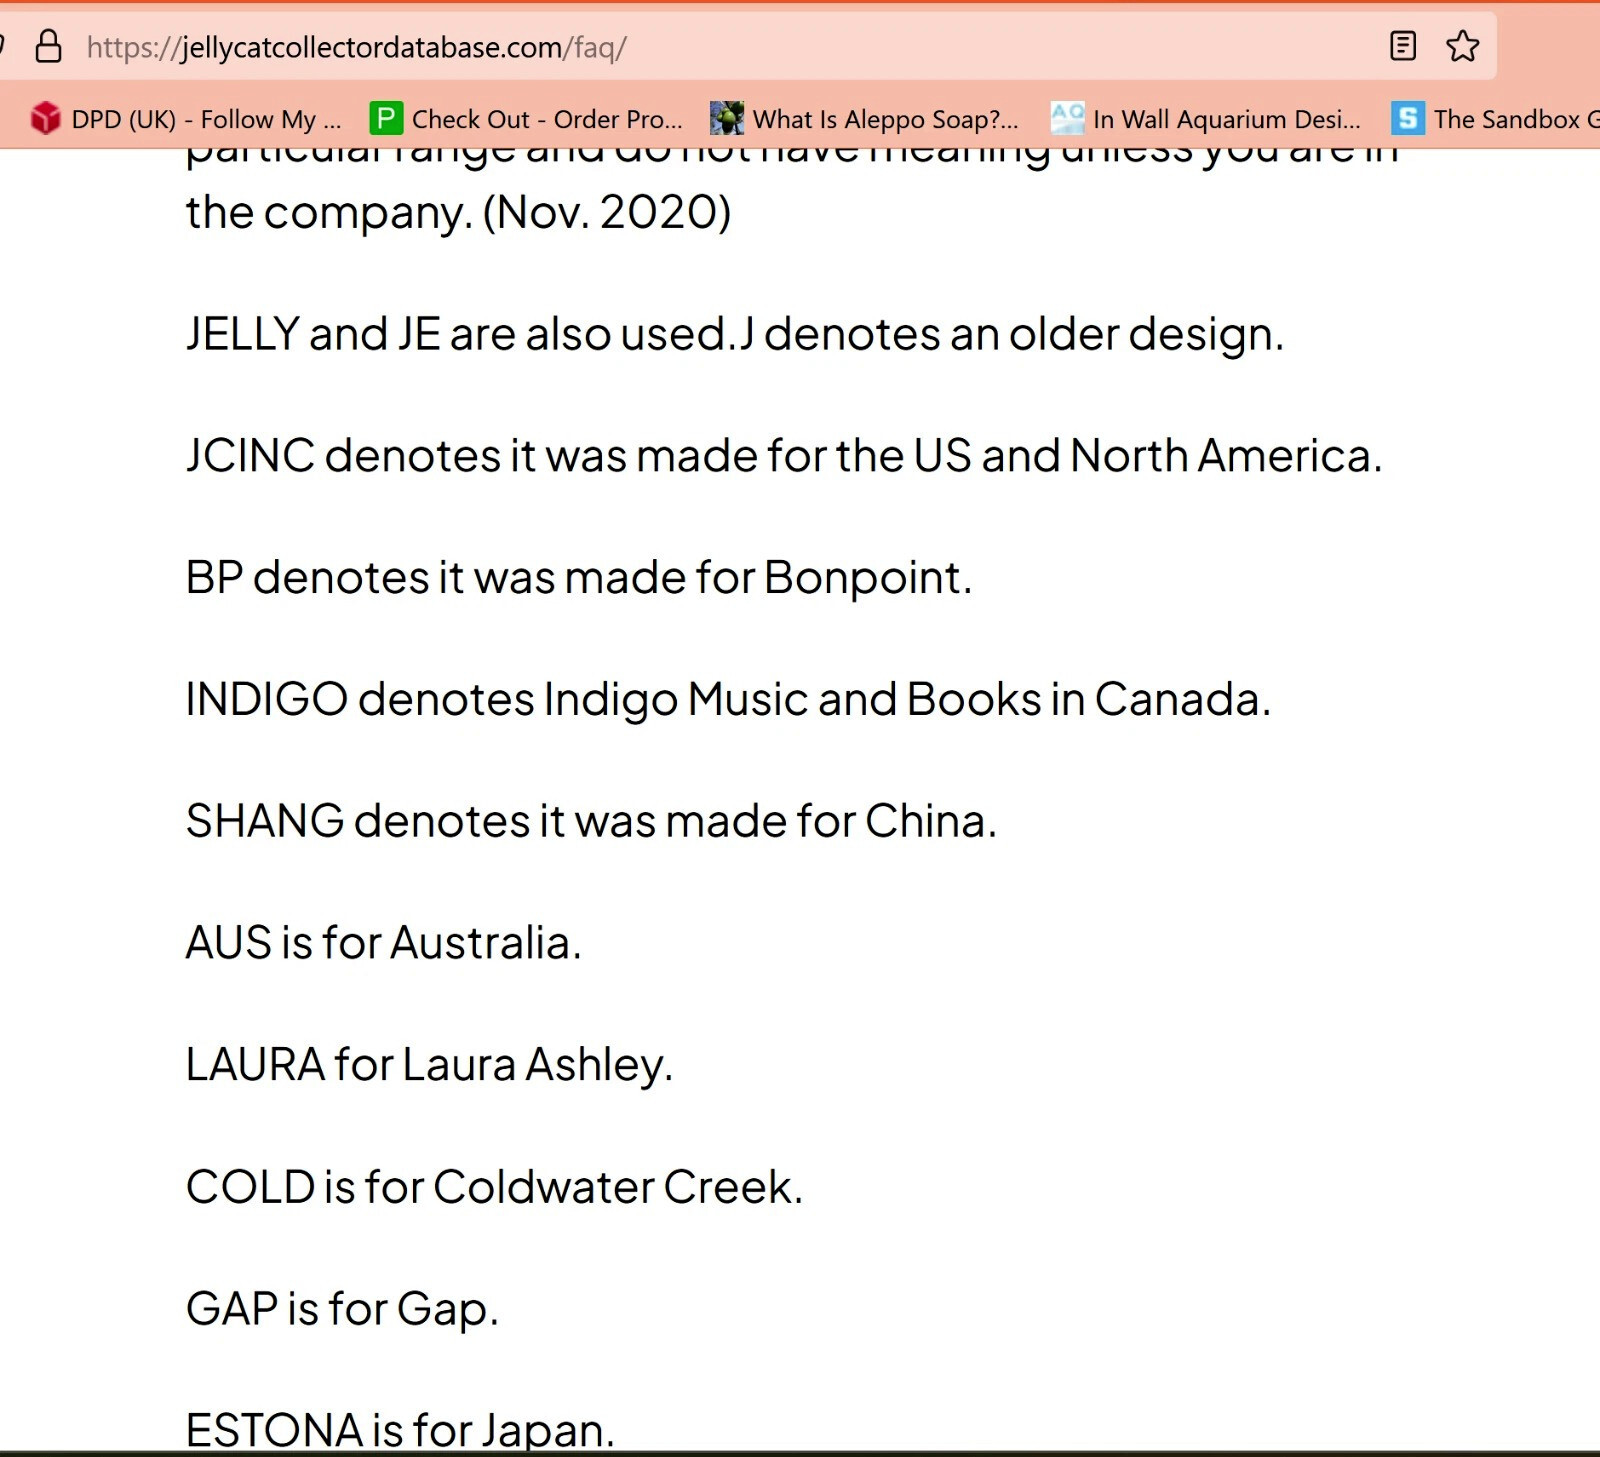Click the 'GAP is for Gap' line

(x=342, y=1309)
